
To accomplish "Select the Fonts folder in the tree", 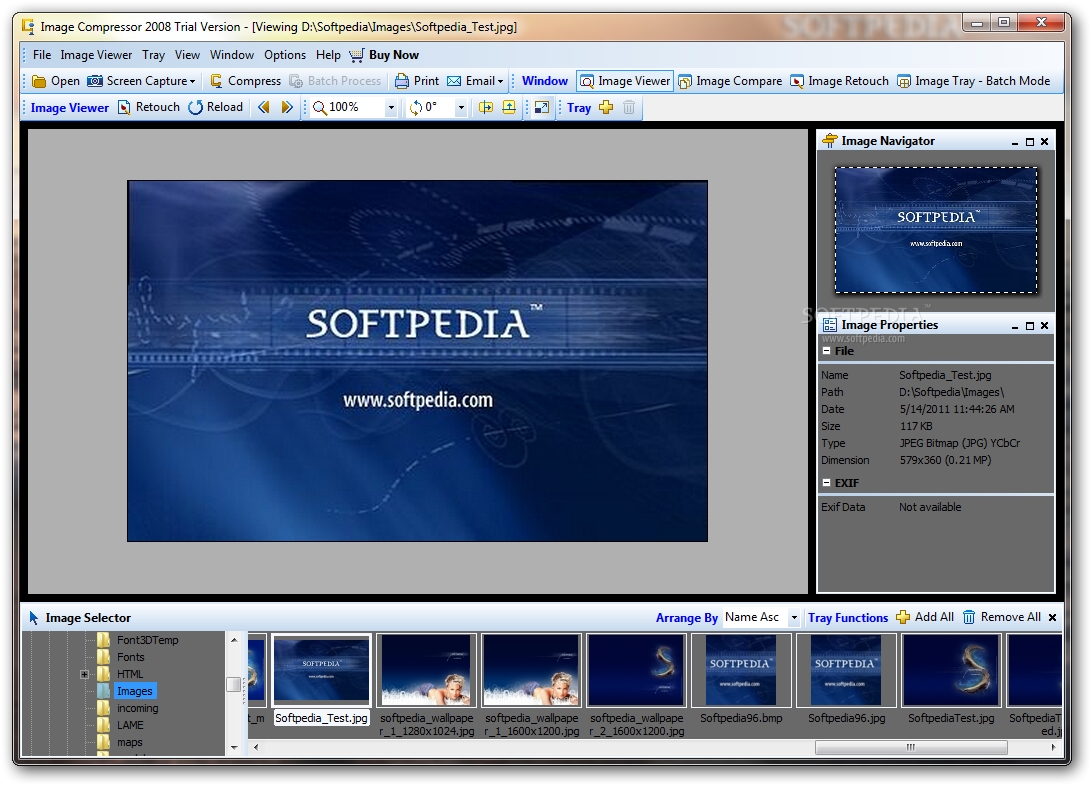I will tap(130, 657).
